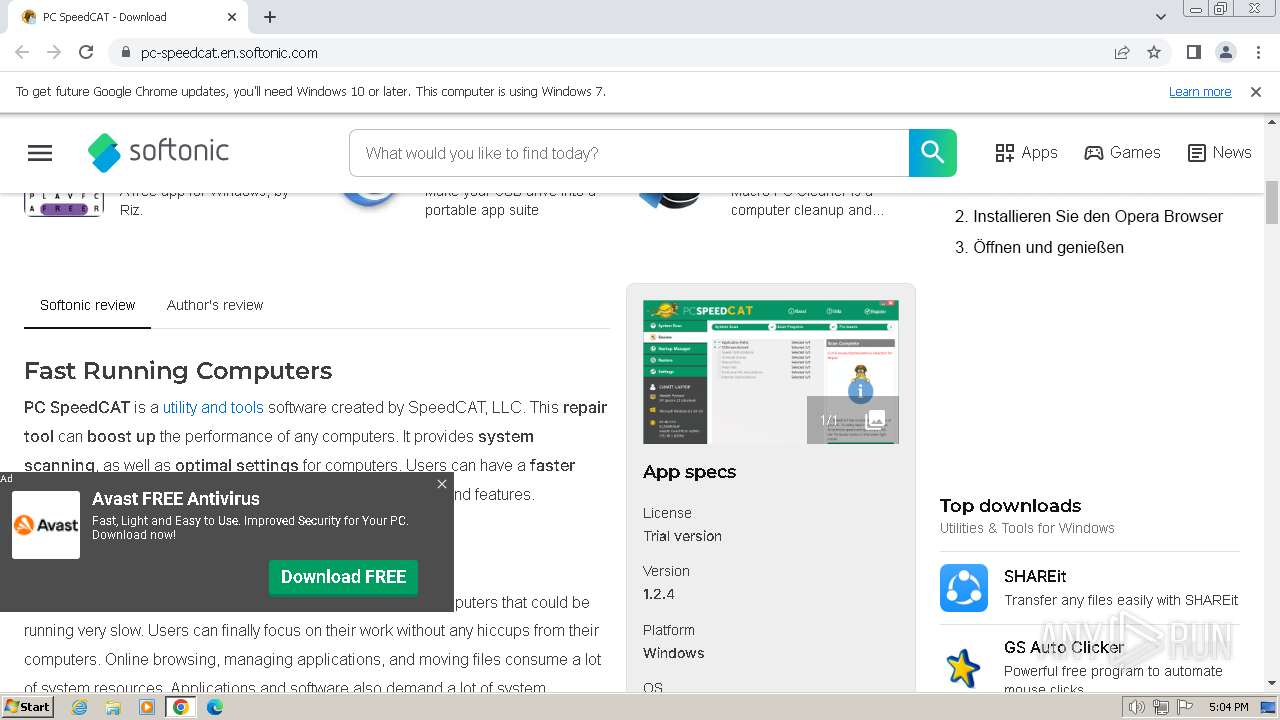Bookmark this page with the star icon
The height and width of the screenshot is (720, 1280).
coord(1154,52)
